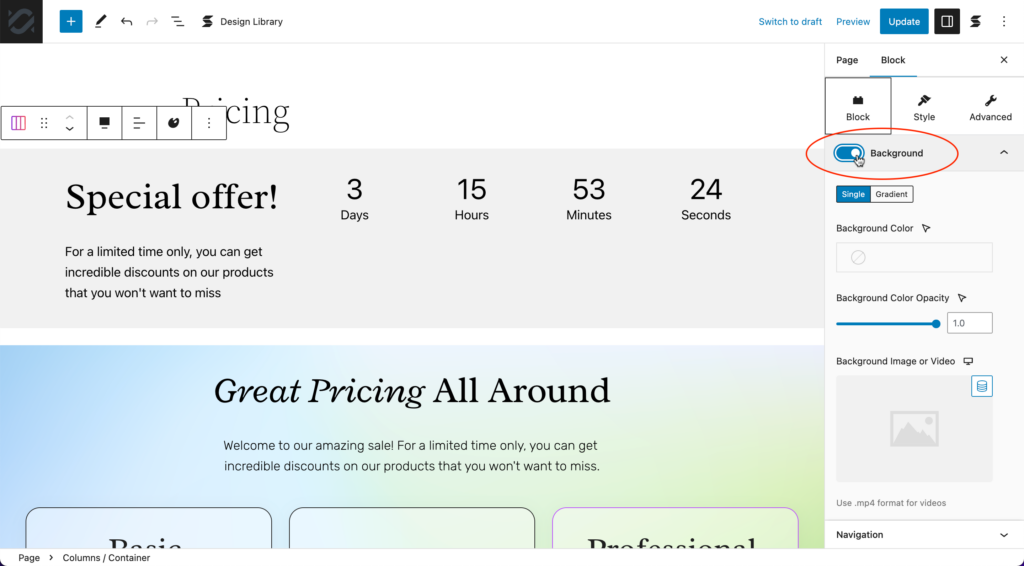Switch background type to Gradient

coord(891,194)
